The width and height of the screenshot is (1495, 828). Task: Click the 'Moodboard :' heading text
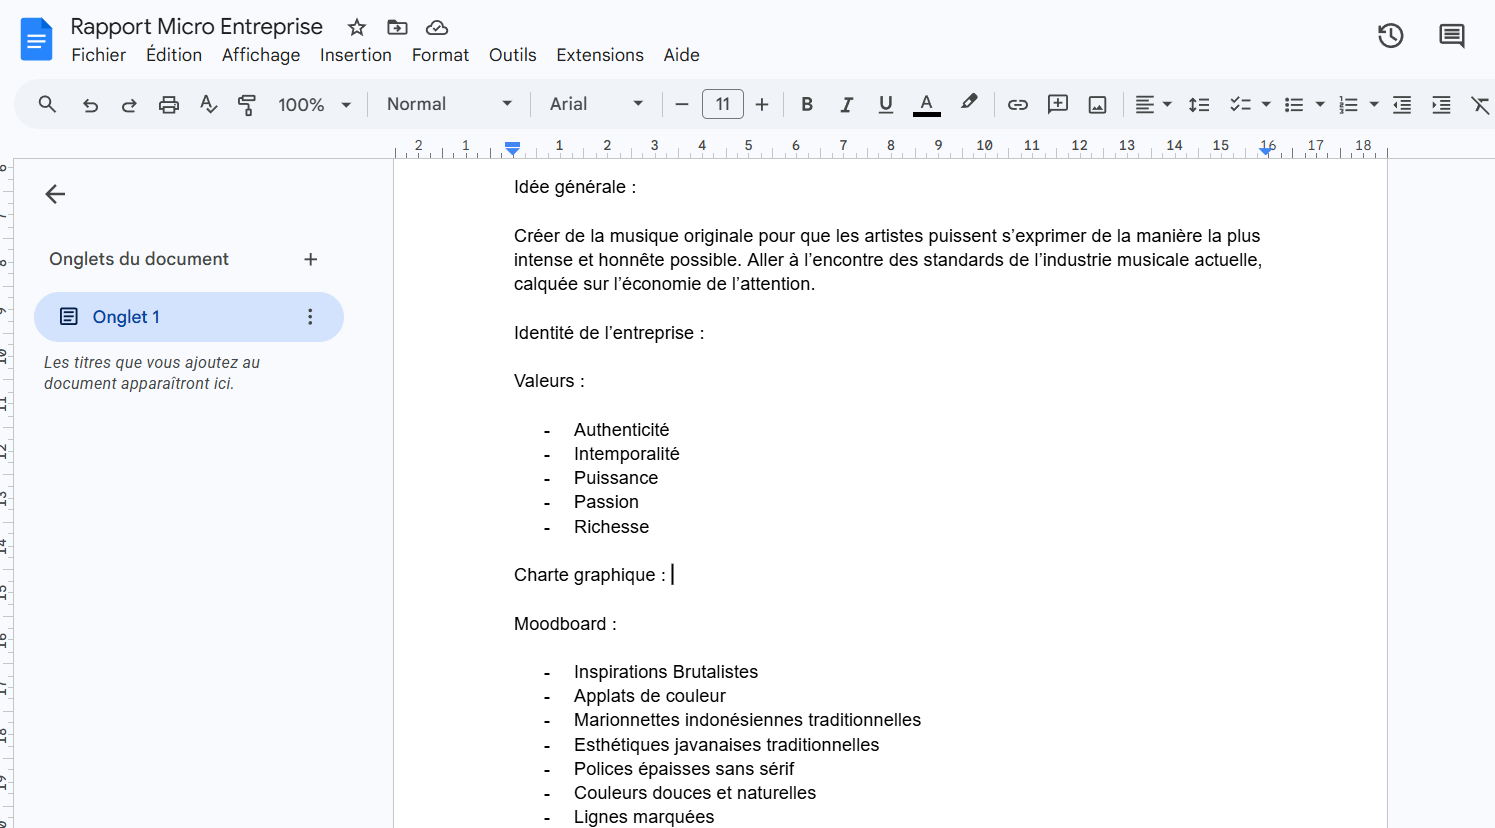point(565,624)
